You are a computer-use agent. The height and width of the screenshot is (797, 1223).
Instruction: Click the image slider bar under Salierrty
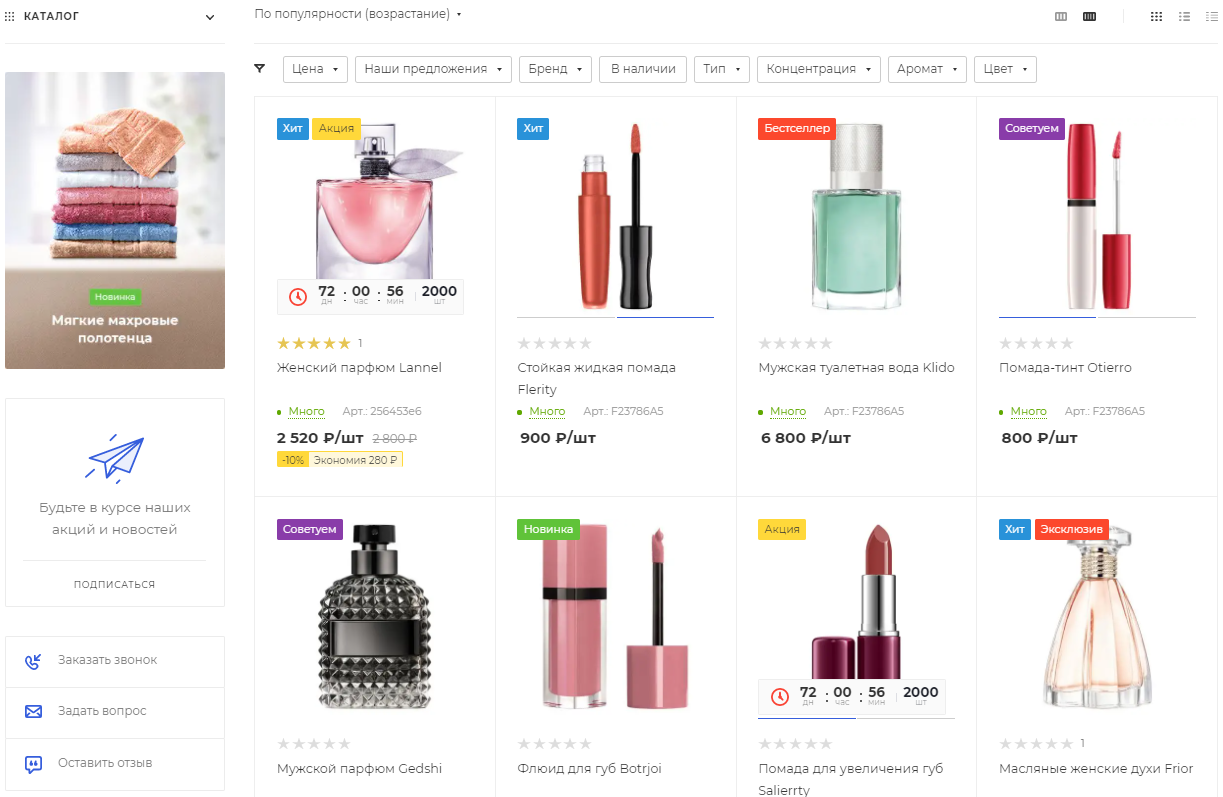856,718
